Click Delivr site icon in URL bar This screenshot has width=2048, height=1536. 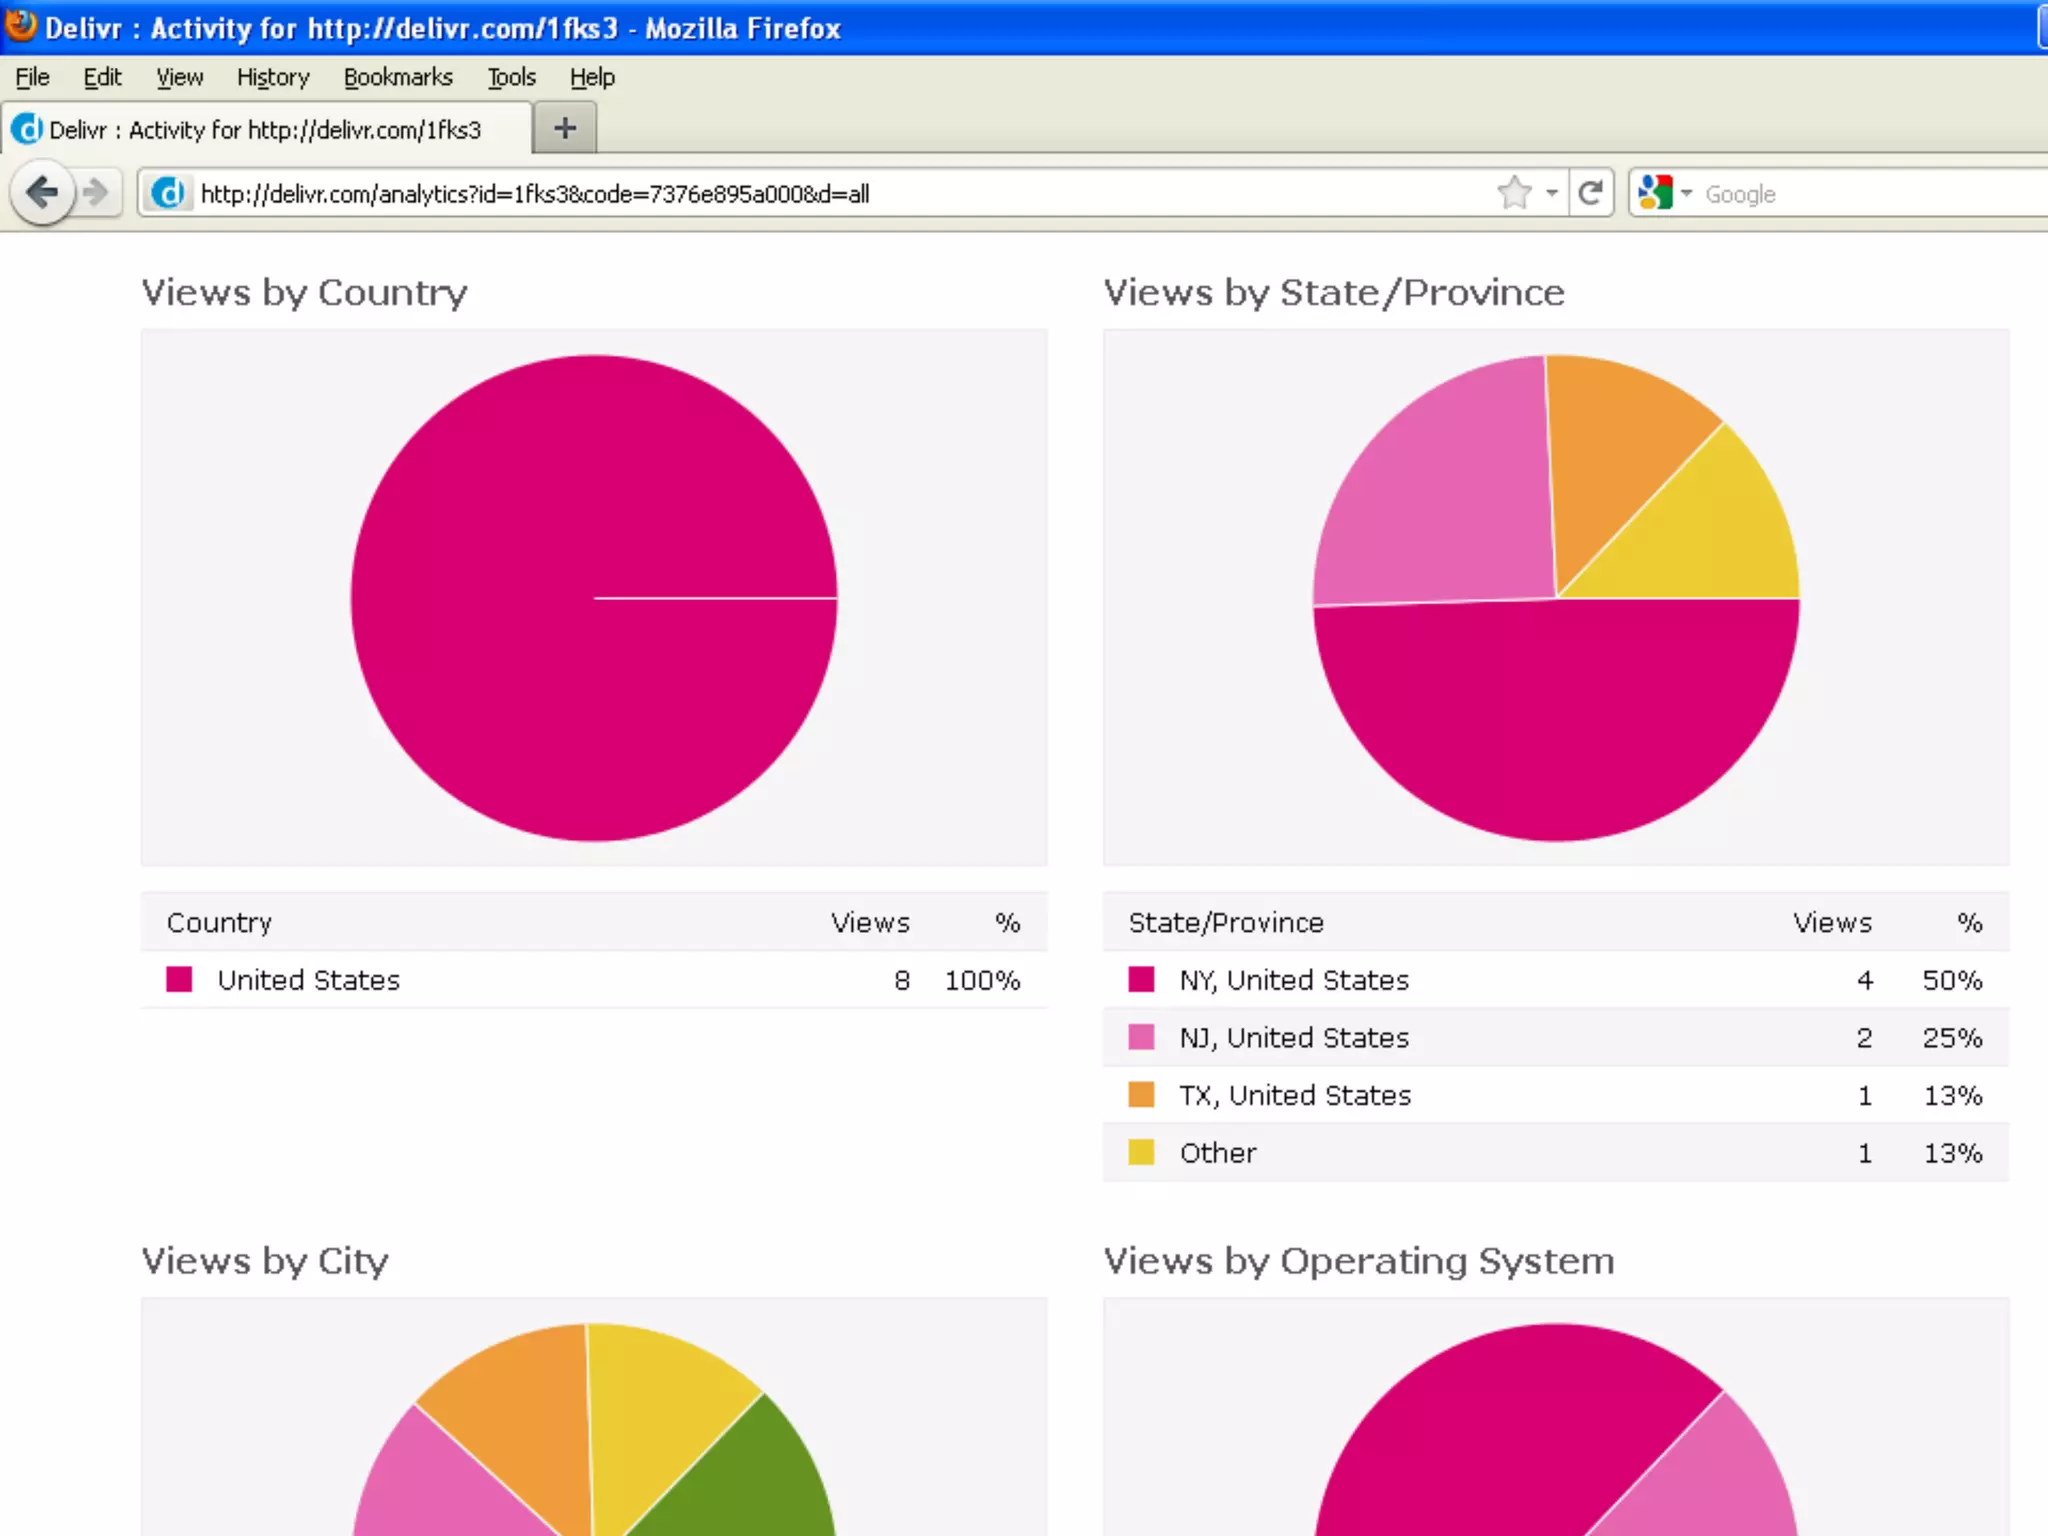pyautogui.click(x=168, y=192)
